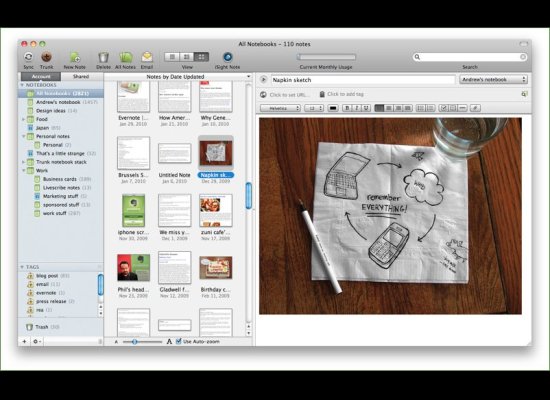Viewport: 550px width, 400px height.
Task: Click the plus button below sidebar
Action: pyautogui.click(x=24, y=341)
